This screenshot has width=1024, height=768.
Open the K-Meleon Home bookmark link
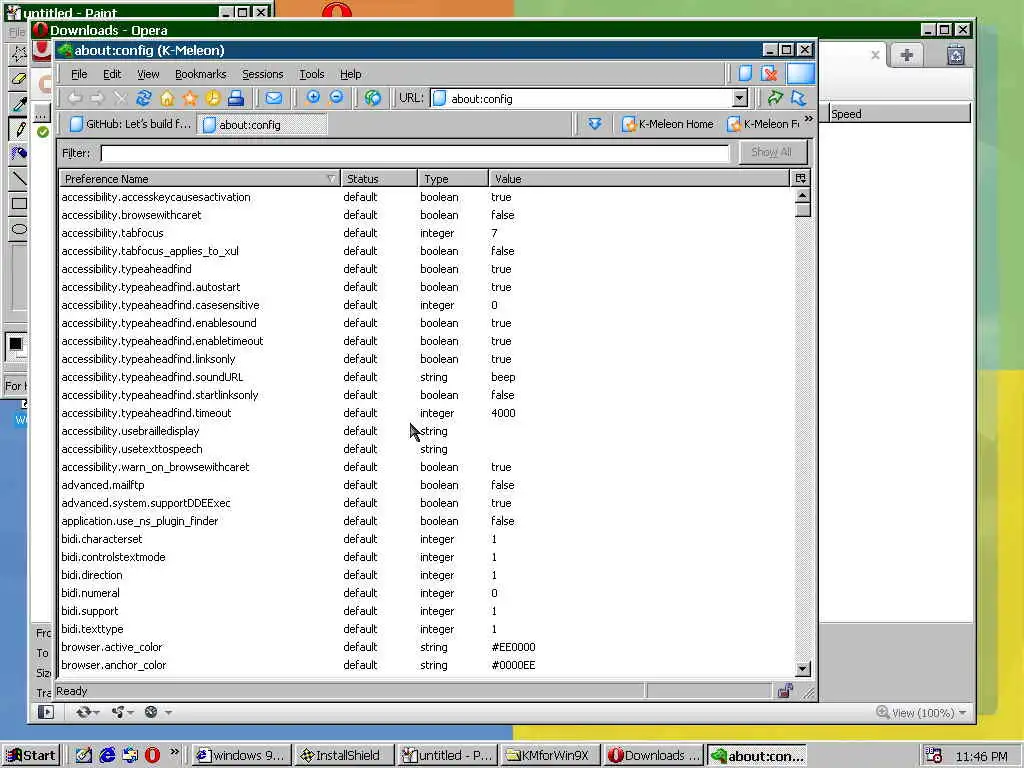point(667,124)
